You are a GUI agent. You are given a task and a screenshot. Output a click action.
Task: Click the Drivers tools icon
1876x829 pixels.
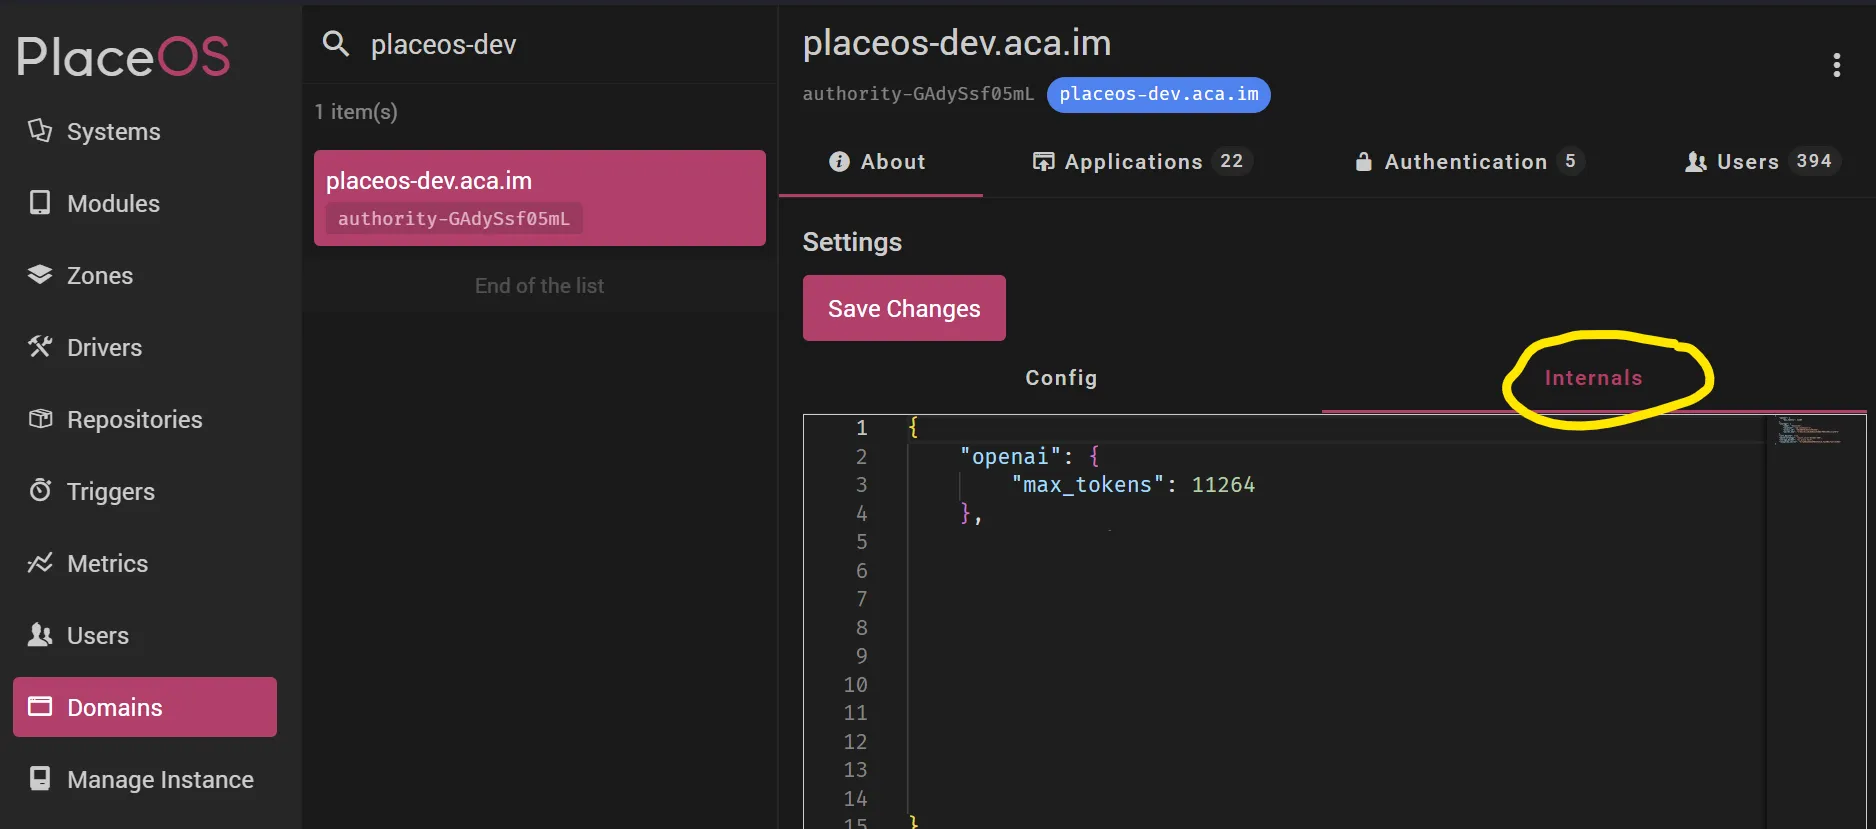[40, 347]
